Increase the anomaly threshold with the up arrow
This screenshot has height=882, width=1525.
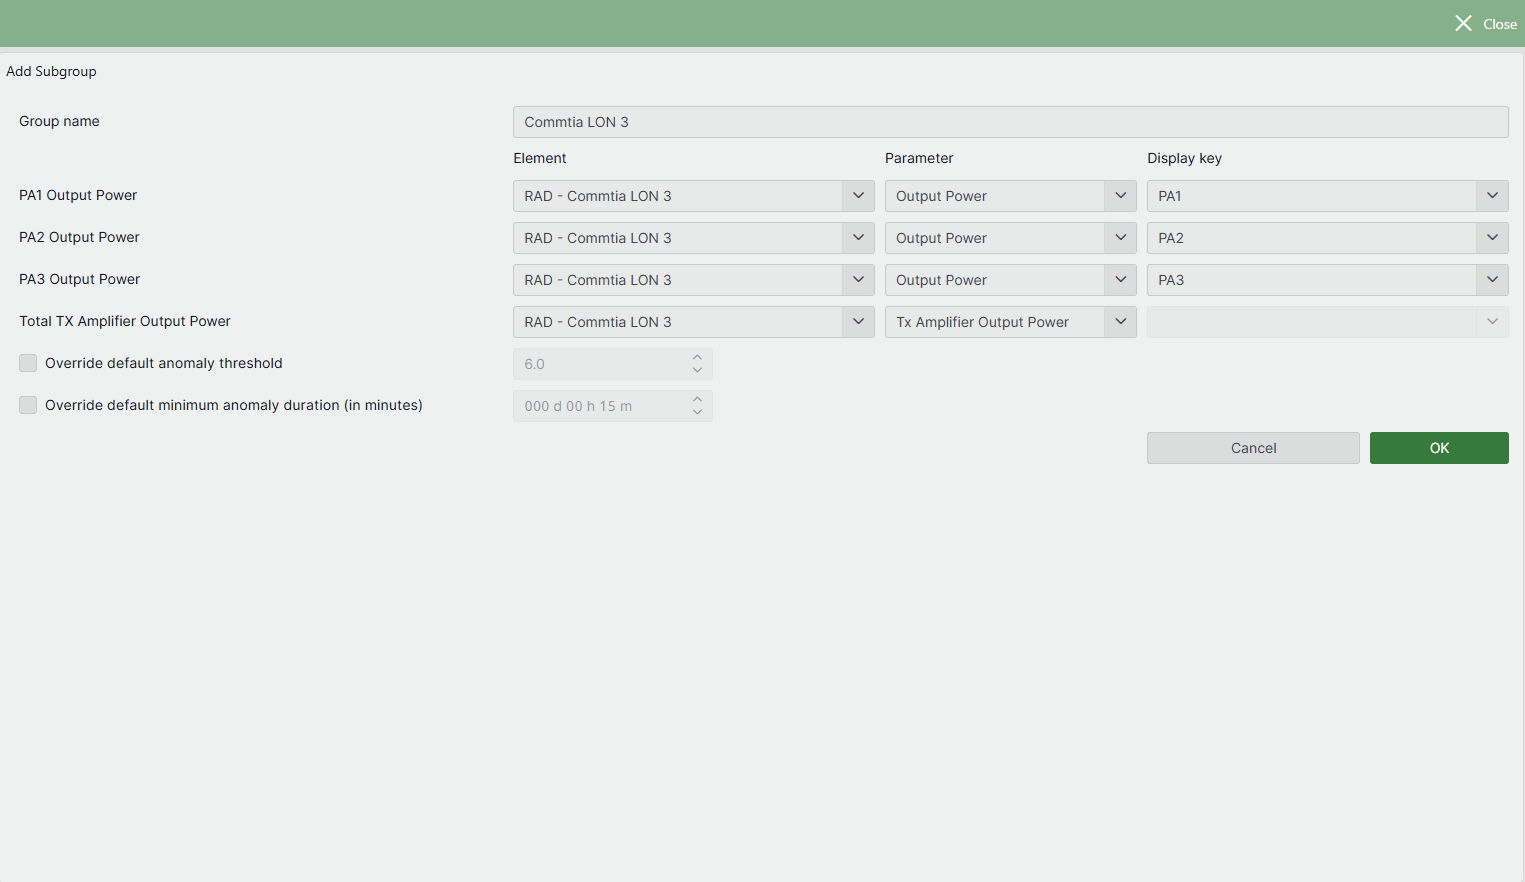click(x=697, y=358)
